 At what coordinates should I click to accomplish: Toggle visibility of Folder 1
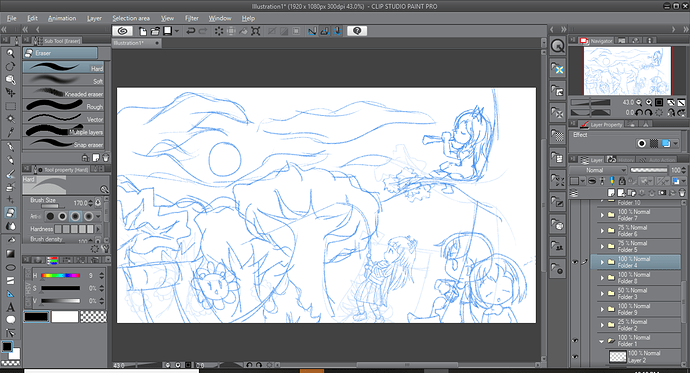click(x=575, y=340)
